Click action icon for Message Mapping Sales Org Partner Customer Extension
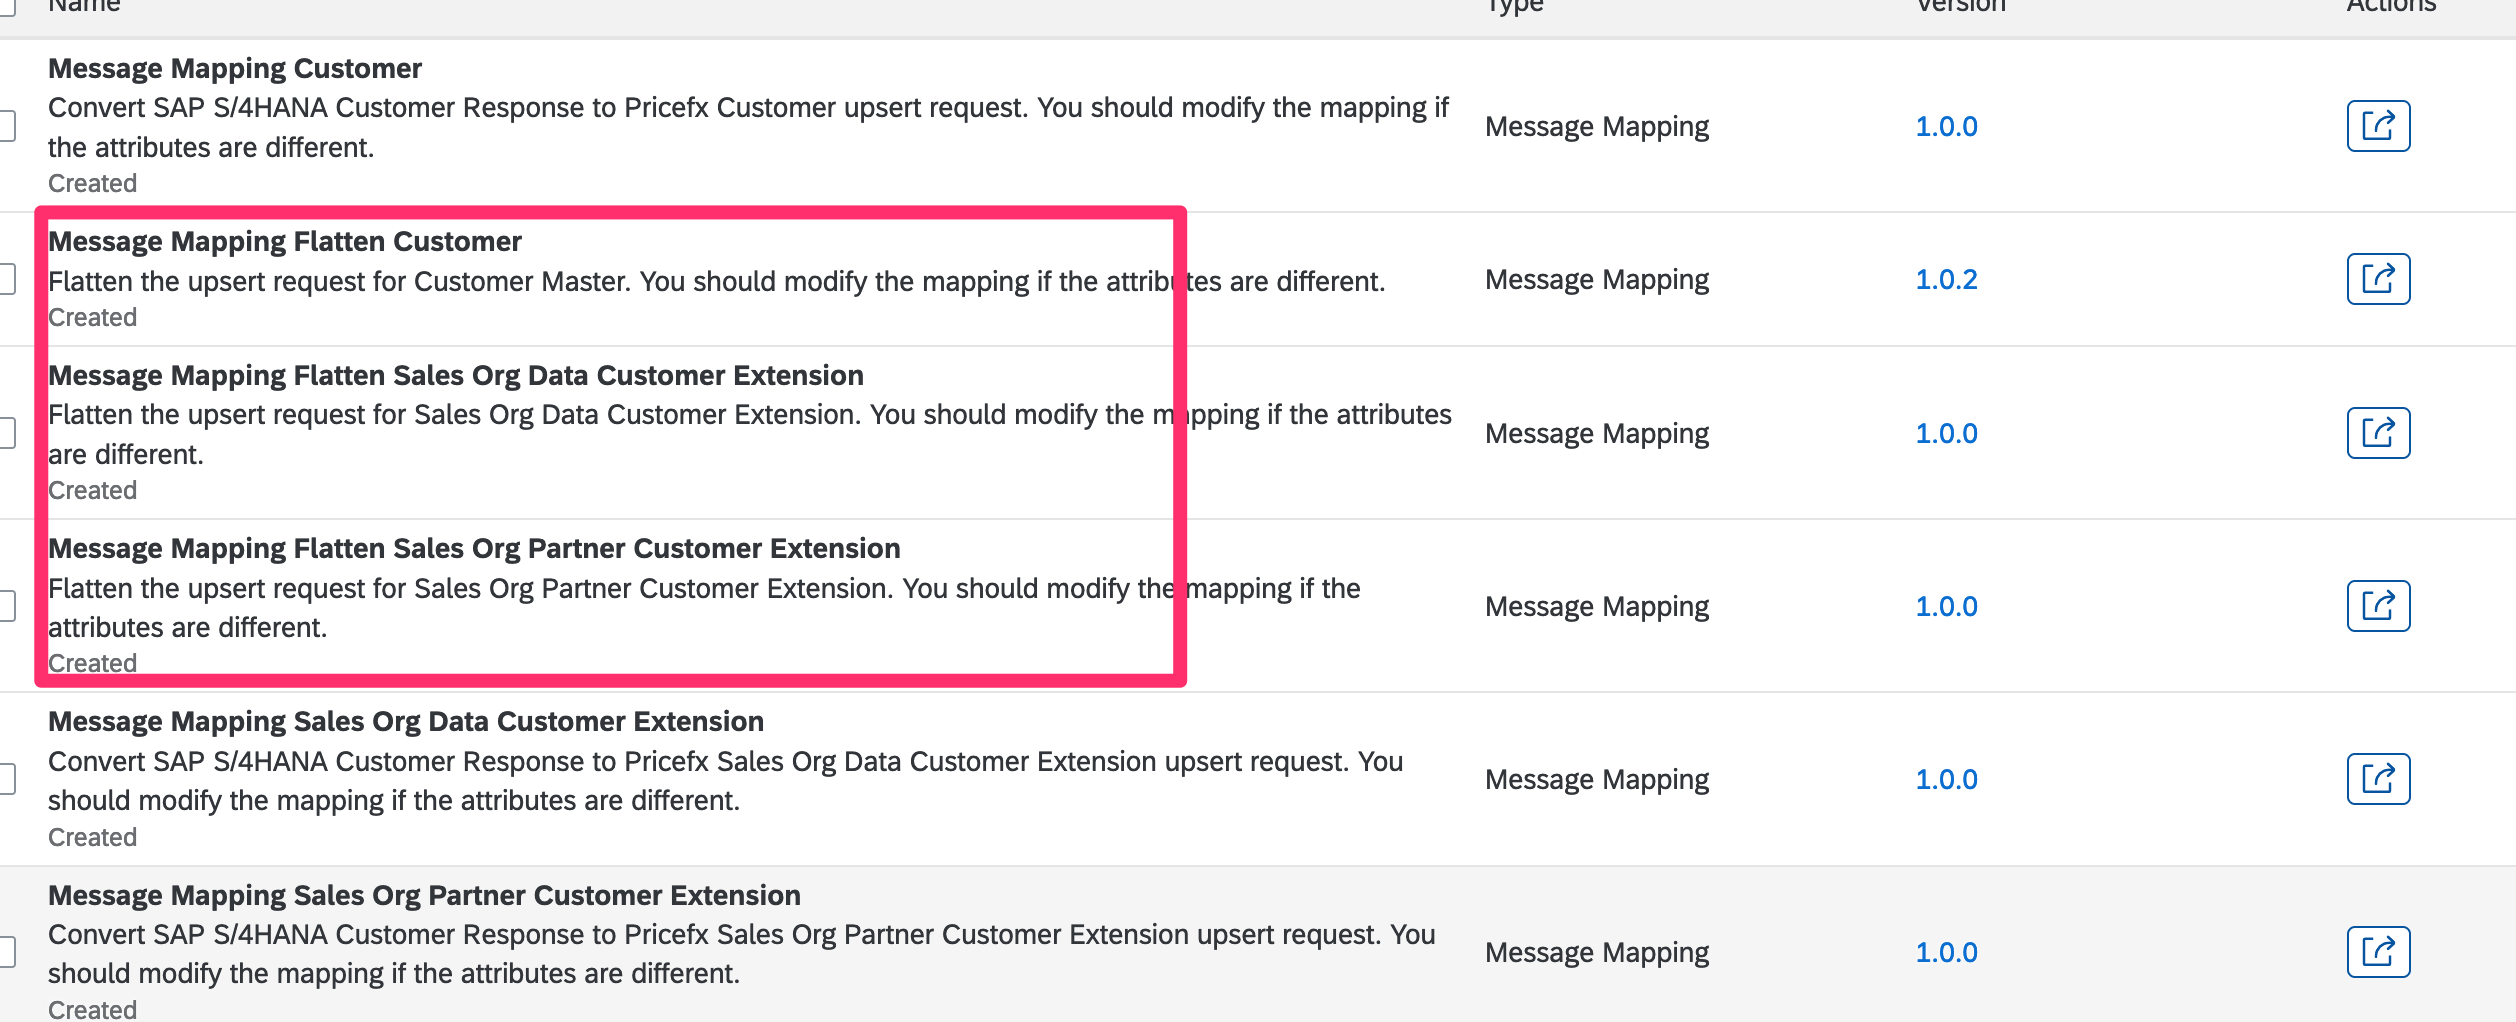This screenshot has height=1022, width=2516. (x=2377, y=952)
